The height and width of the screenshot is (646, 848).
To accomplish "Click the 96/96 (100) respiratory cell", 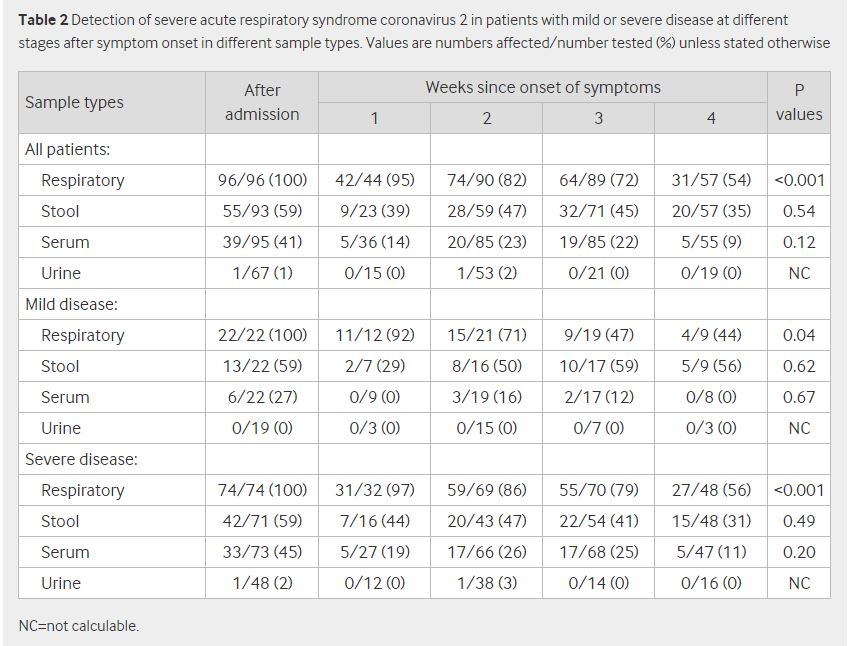I will (x=262, y=180).
